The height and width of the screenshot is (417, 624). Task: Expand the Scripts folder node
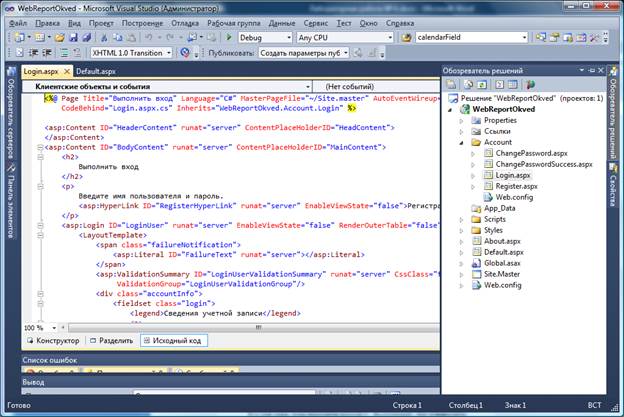click(461, 220)
